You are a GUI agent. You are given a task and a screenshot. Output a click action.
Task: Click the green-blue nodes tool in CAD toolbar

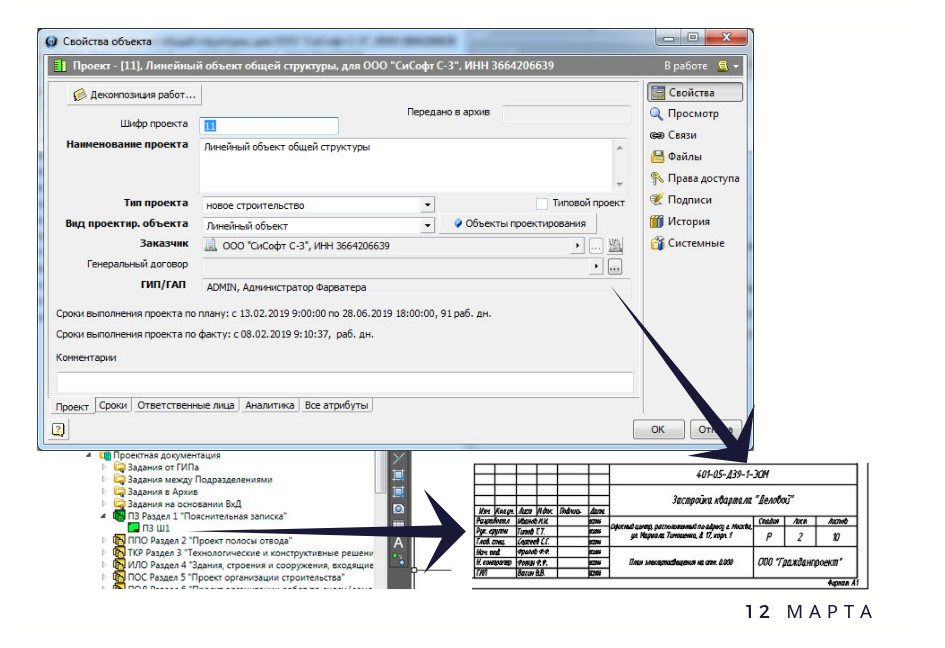tap(398, 559)
